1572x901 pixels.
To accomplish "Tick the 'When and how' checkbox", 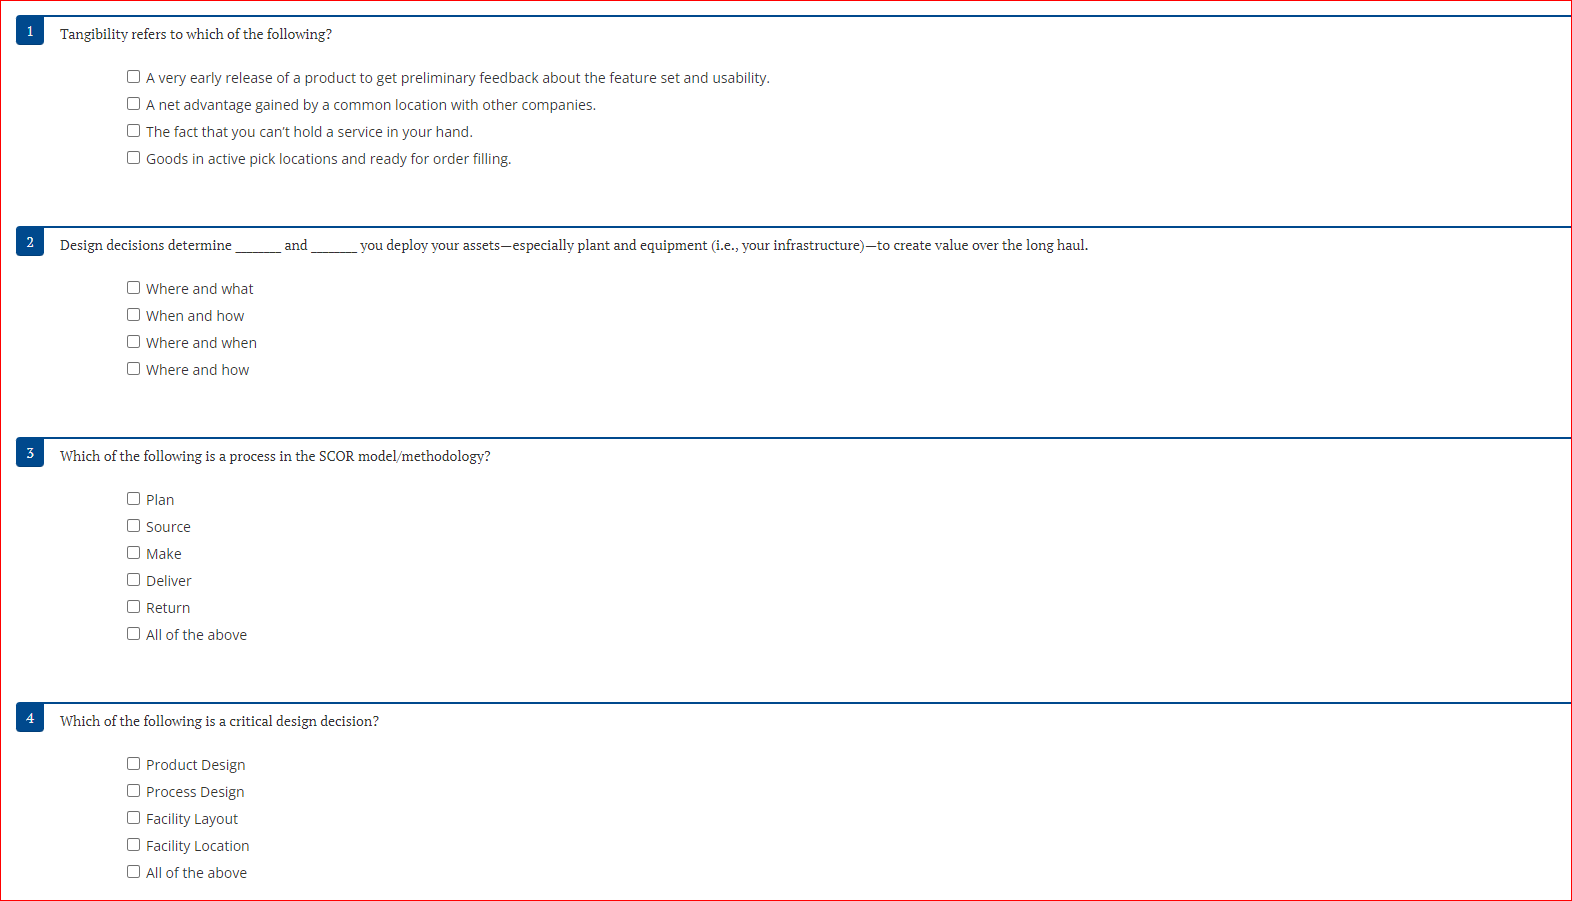I will (x=133, y=315).
